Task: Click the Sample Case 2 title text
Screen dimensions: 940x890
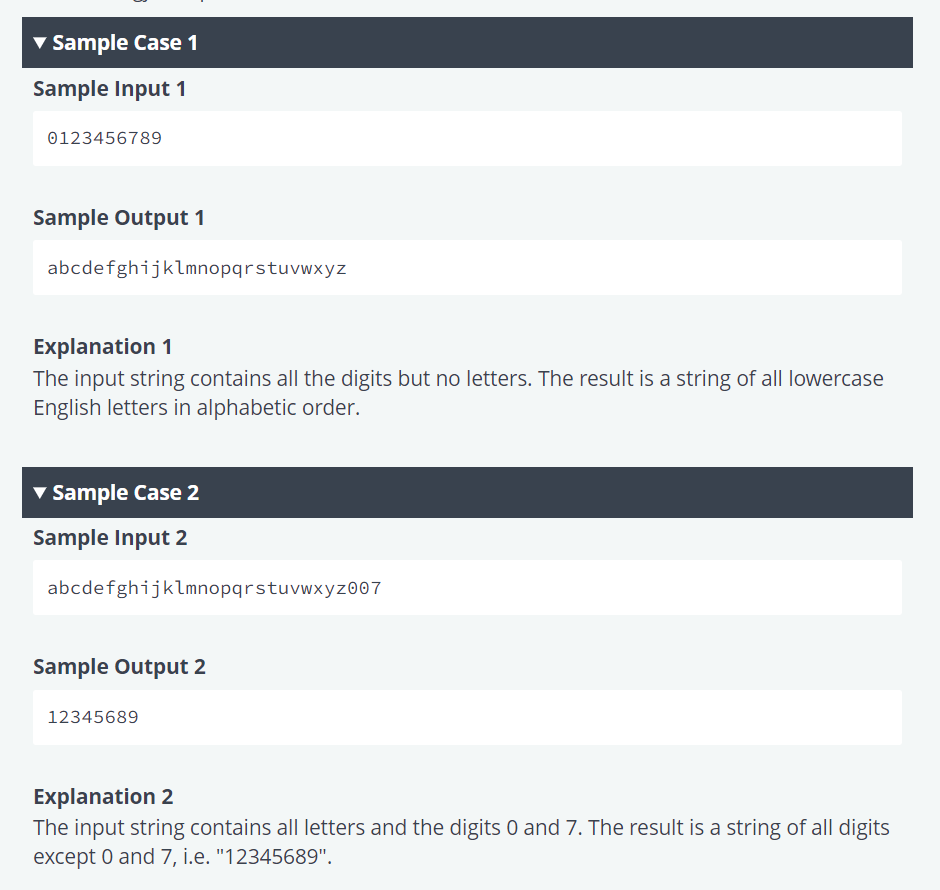Action: point(126,493)
